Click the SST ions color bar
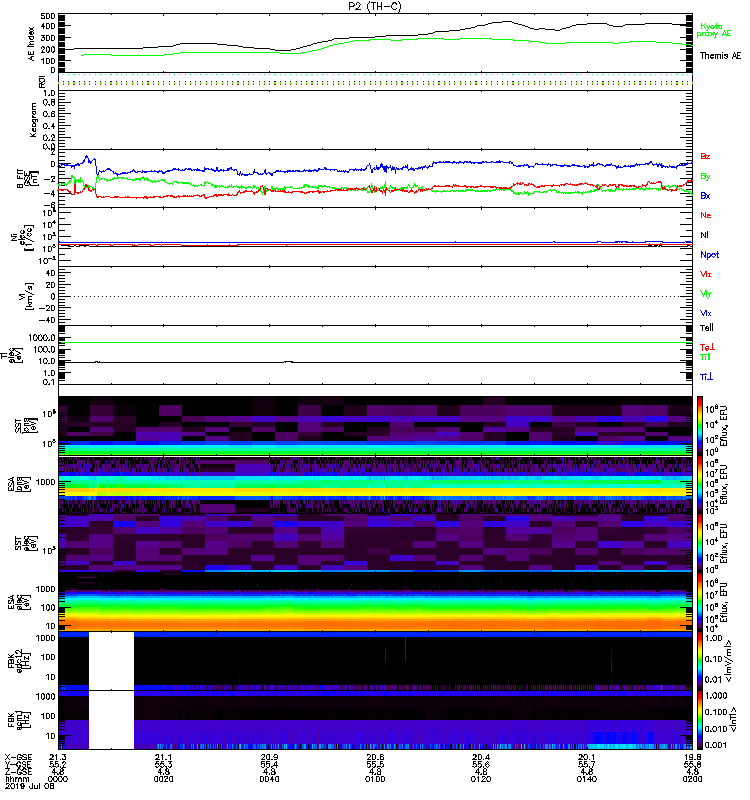The width and height of the screenshot is (750, 800). [x=700, y=426]
